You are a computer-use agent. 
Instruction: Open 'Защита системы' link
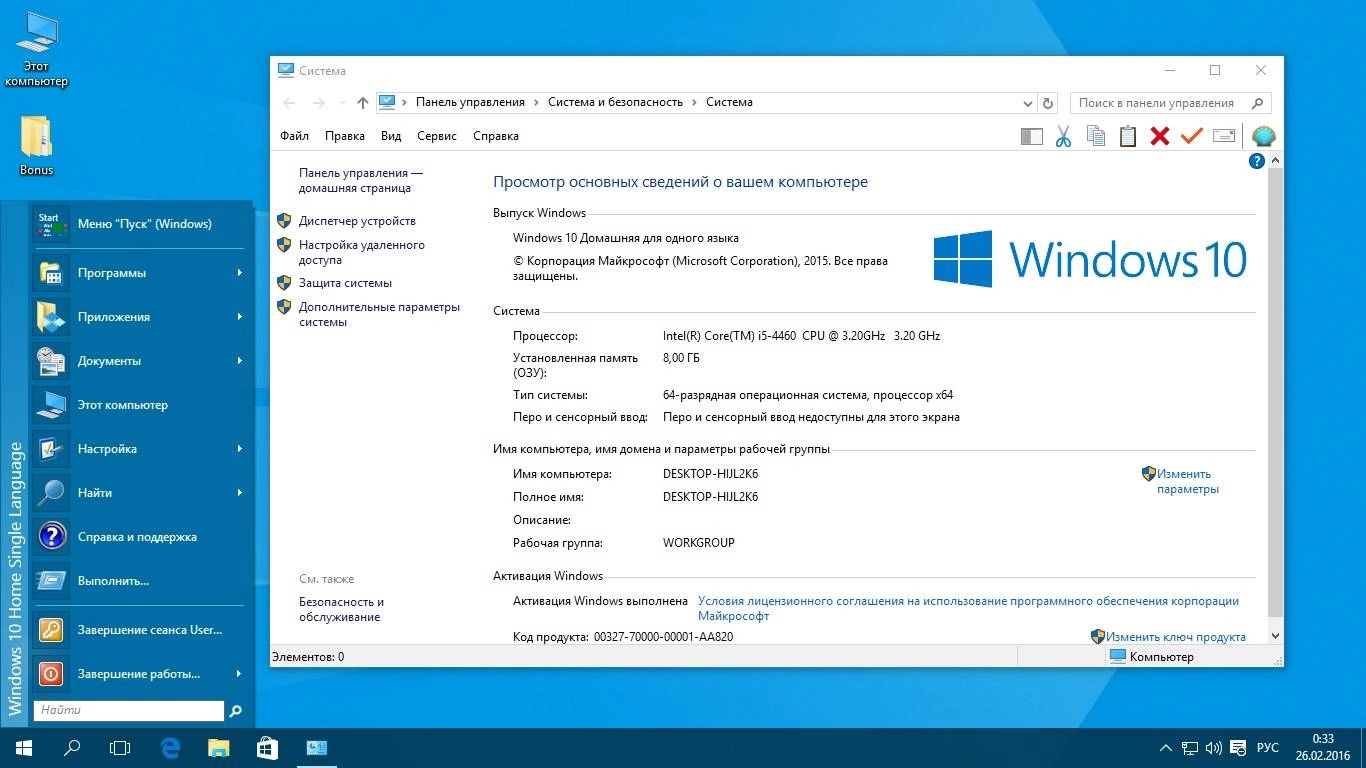(x=345, y=283)
